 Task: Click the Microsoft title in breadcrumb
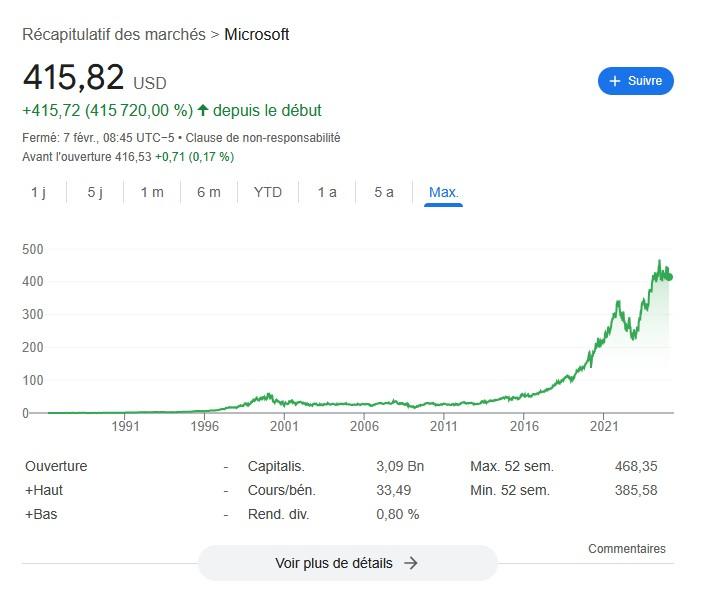point(257,34)
